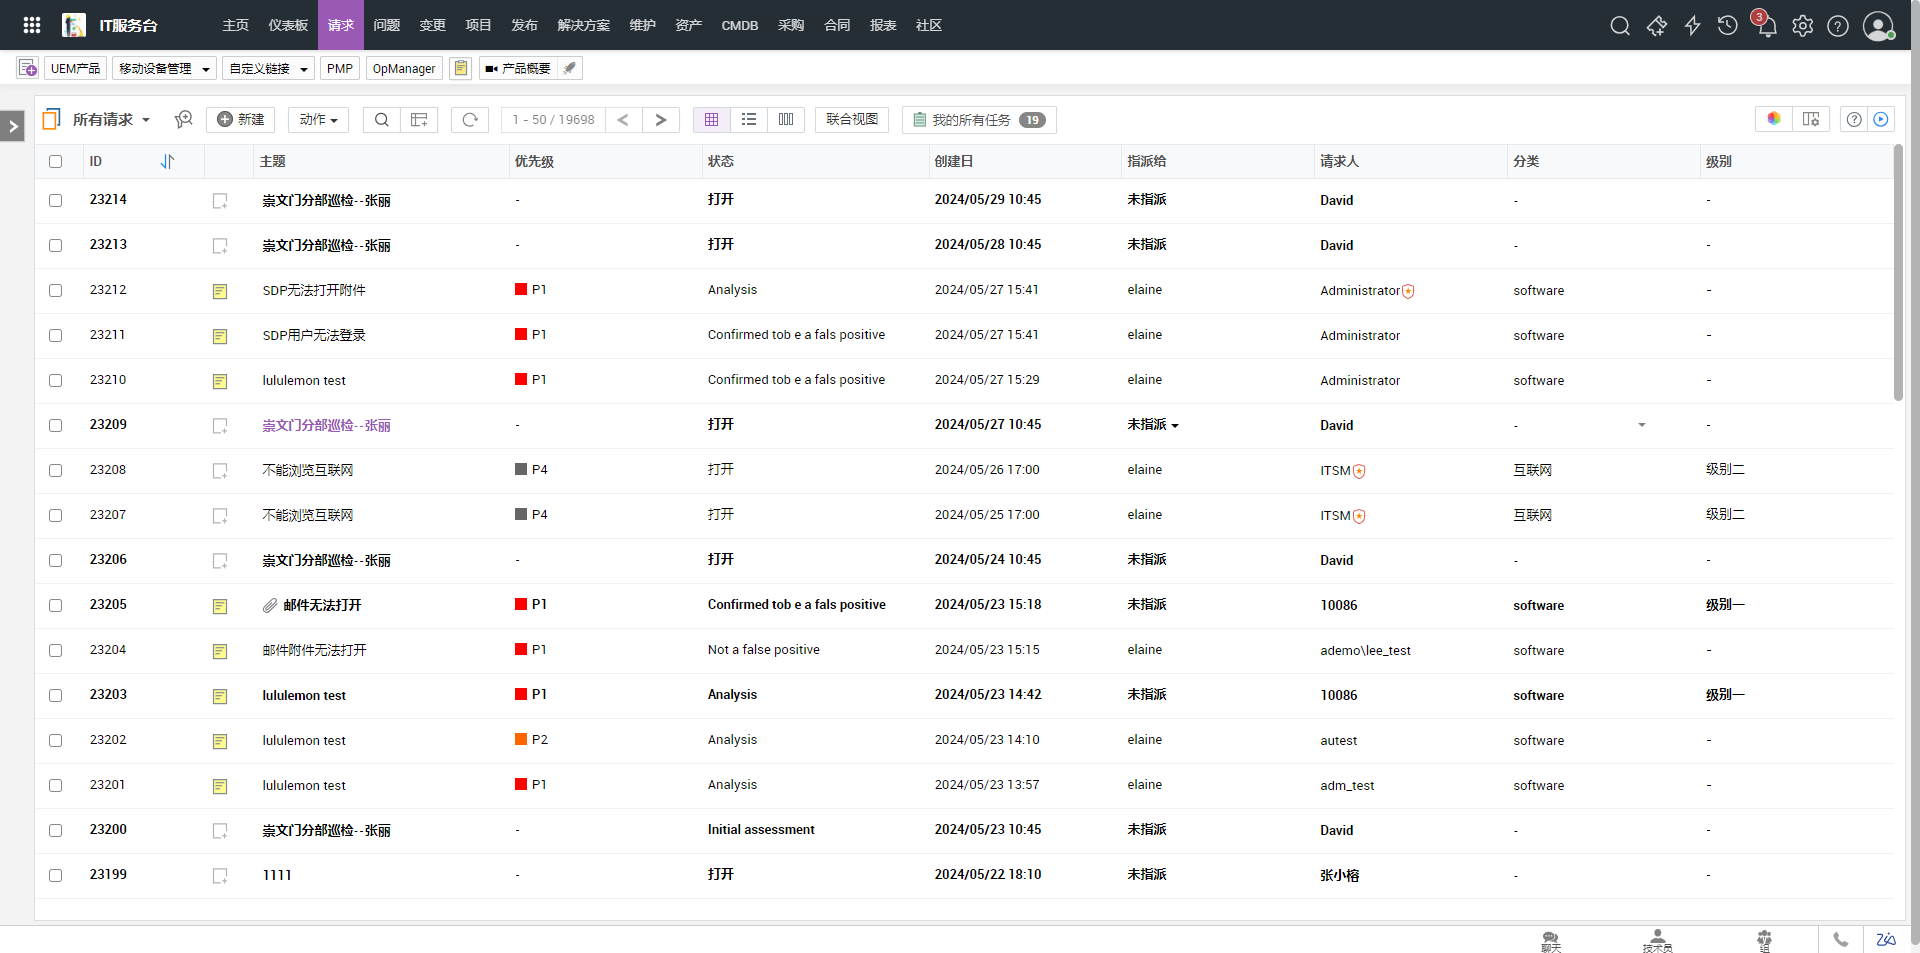
Task: Open request link SDP无法打开附件
Action: (314, 290)
